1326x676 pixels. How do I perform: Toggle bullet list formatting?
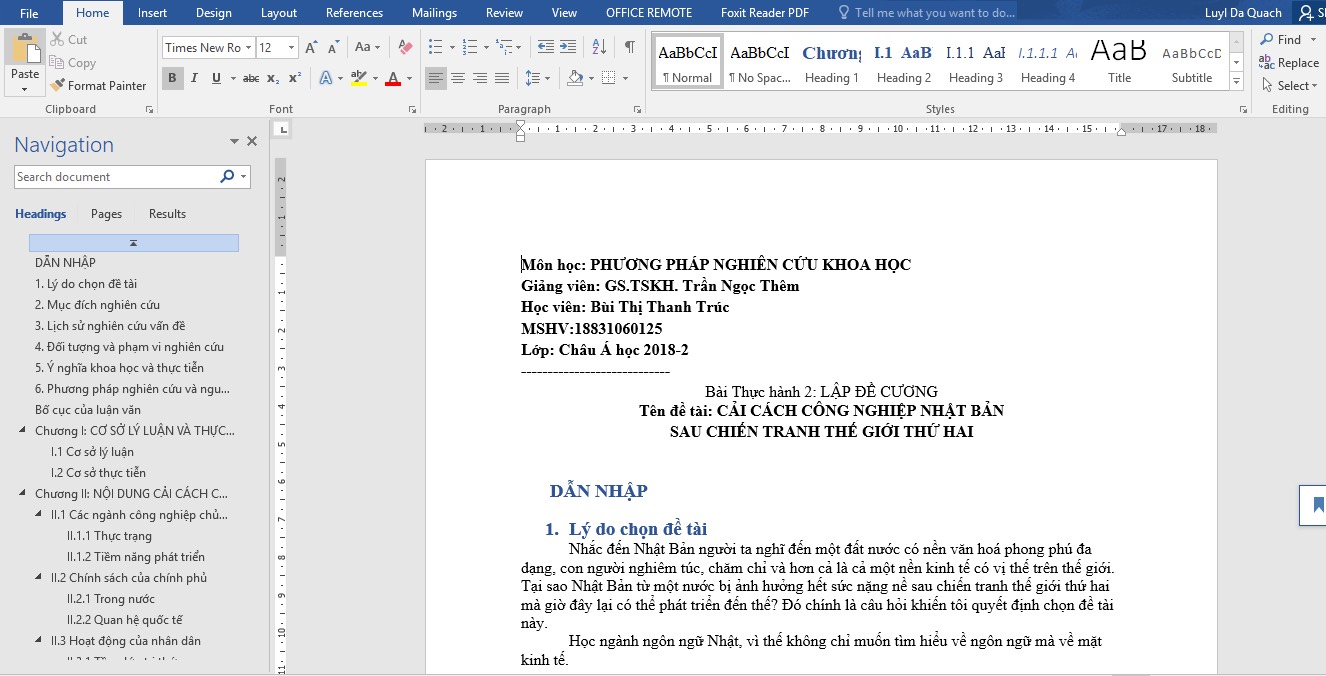tap(435, 47)
